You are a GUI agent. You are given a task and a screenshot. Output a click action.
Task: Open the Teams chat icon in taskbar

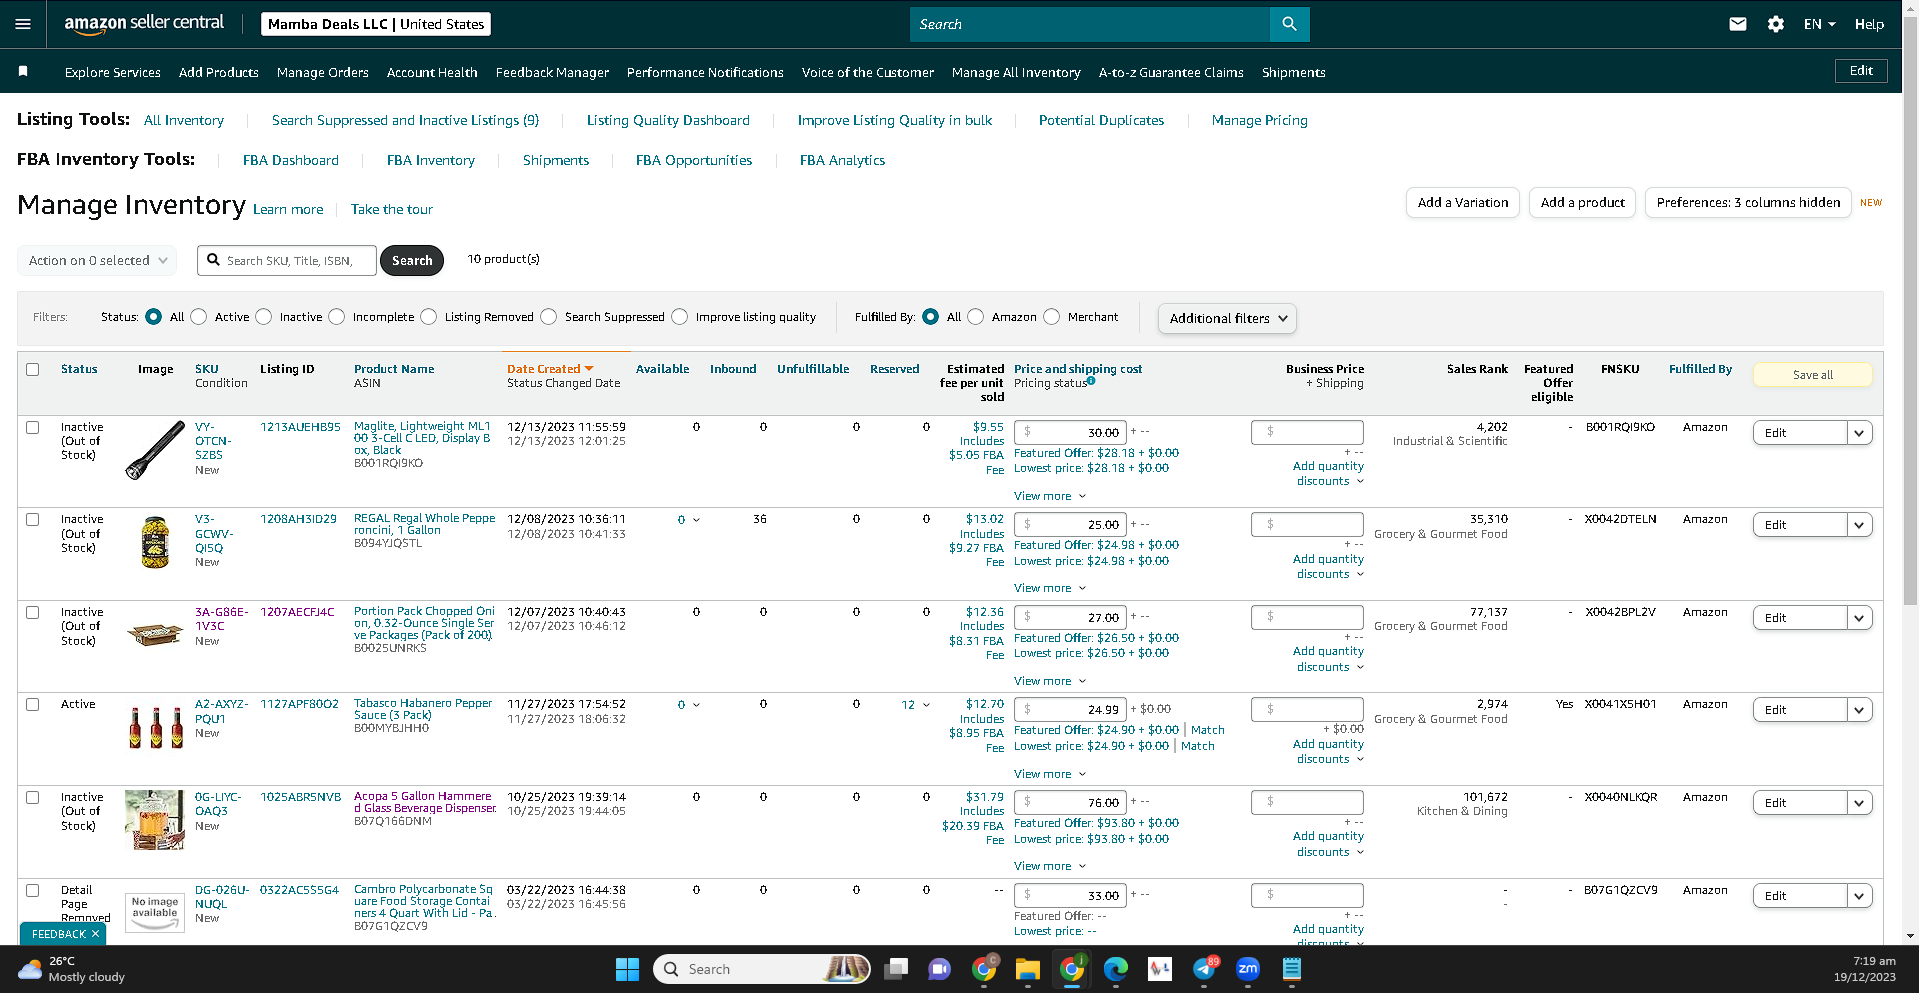[x=939, y=969]
